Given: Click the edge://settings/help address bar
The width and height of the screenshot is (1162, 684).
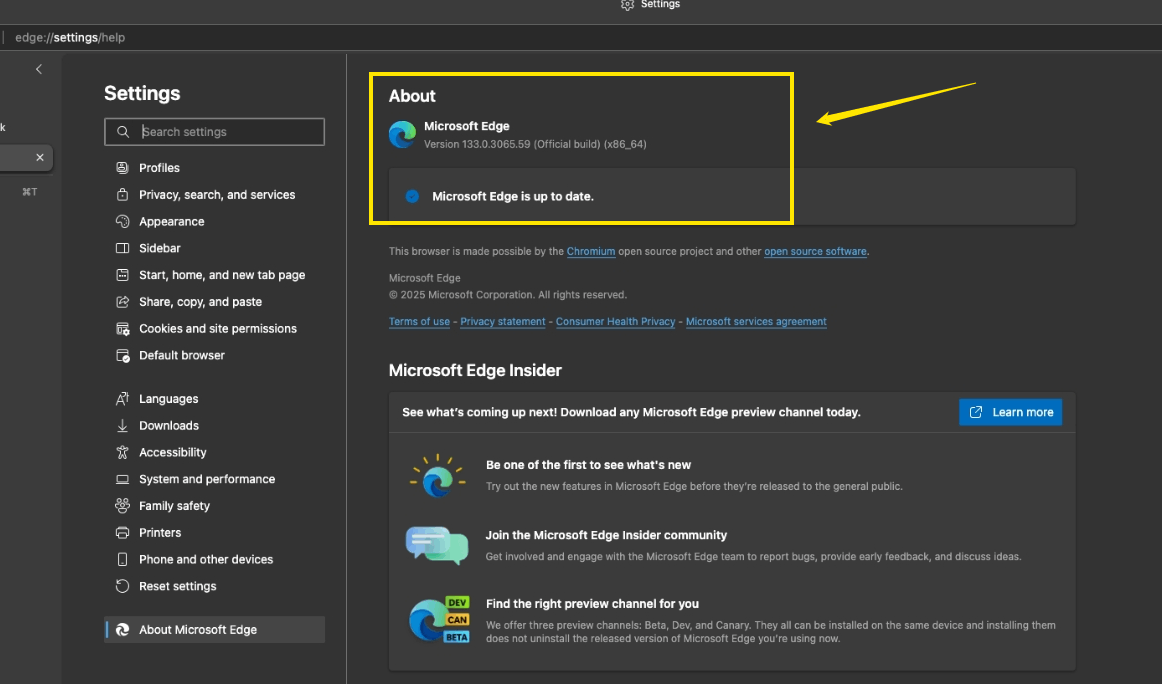Looking at the screenshot, I should 70,37.
